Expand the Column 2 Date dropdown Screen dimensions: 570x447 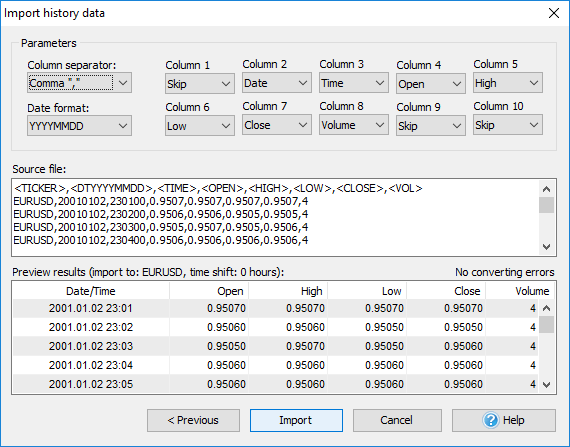pyautogui.click(x=277, y=83)
